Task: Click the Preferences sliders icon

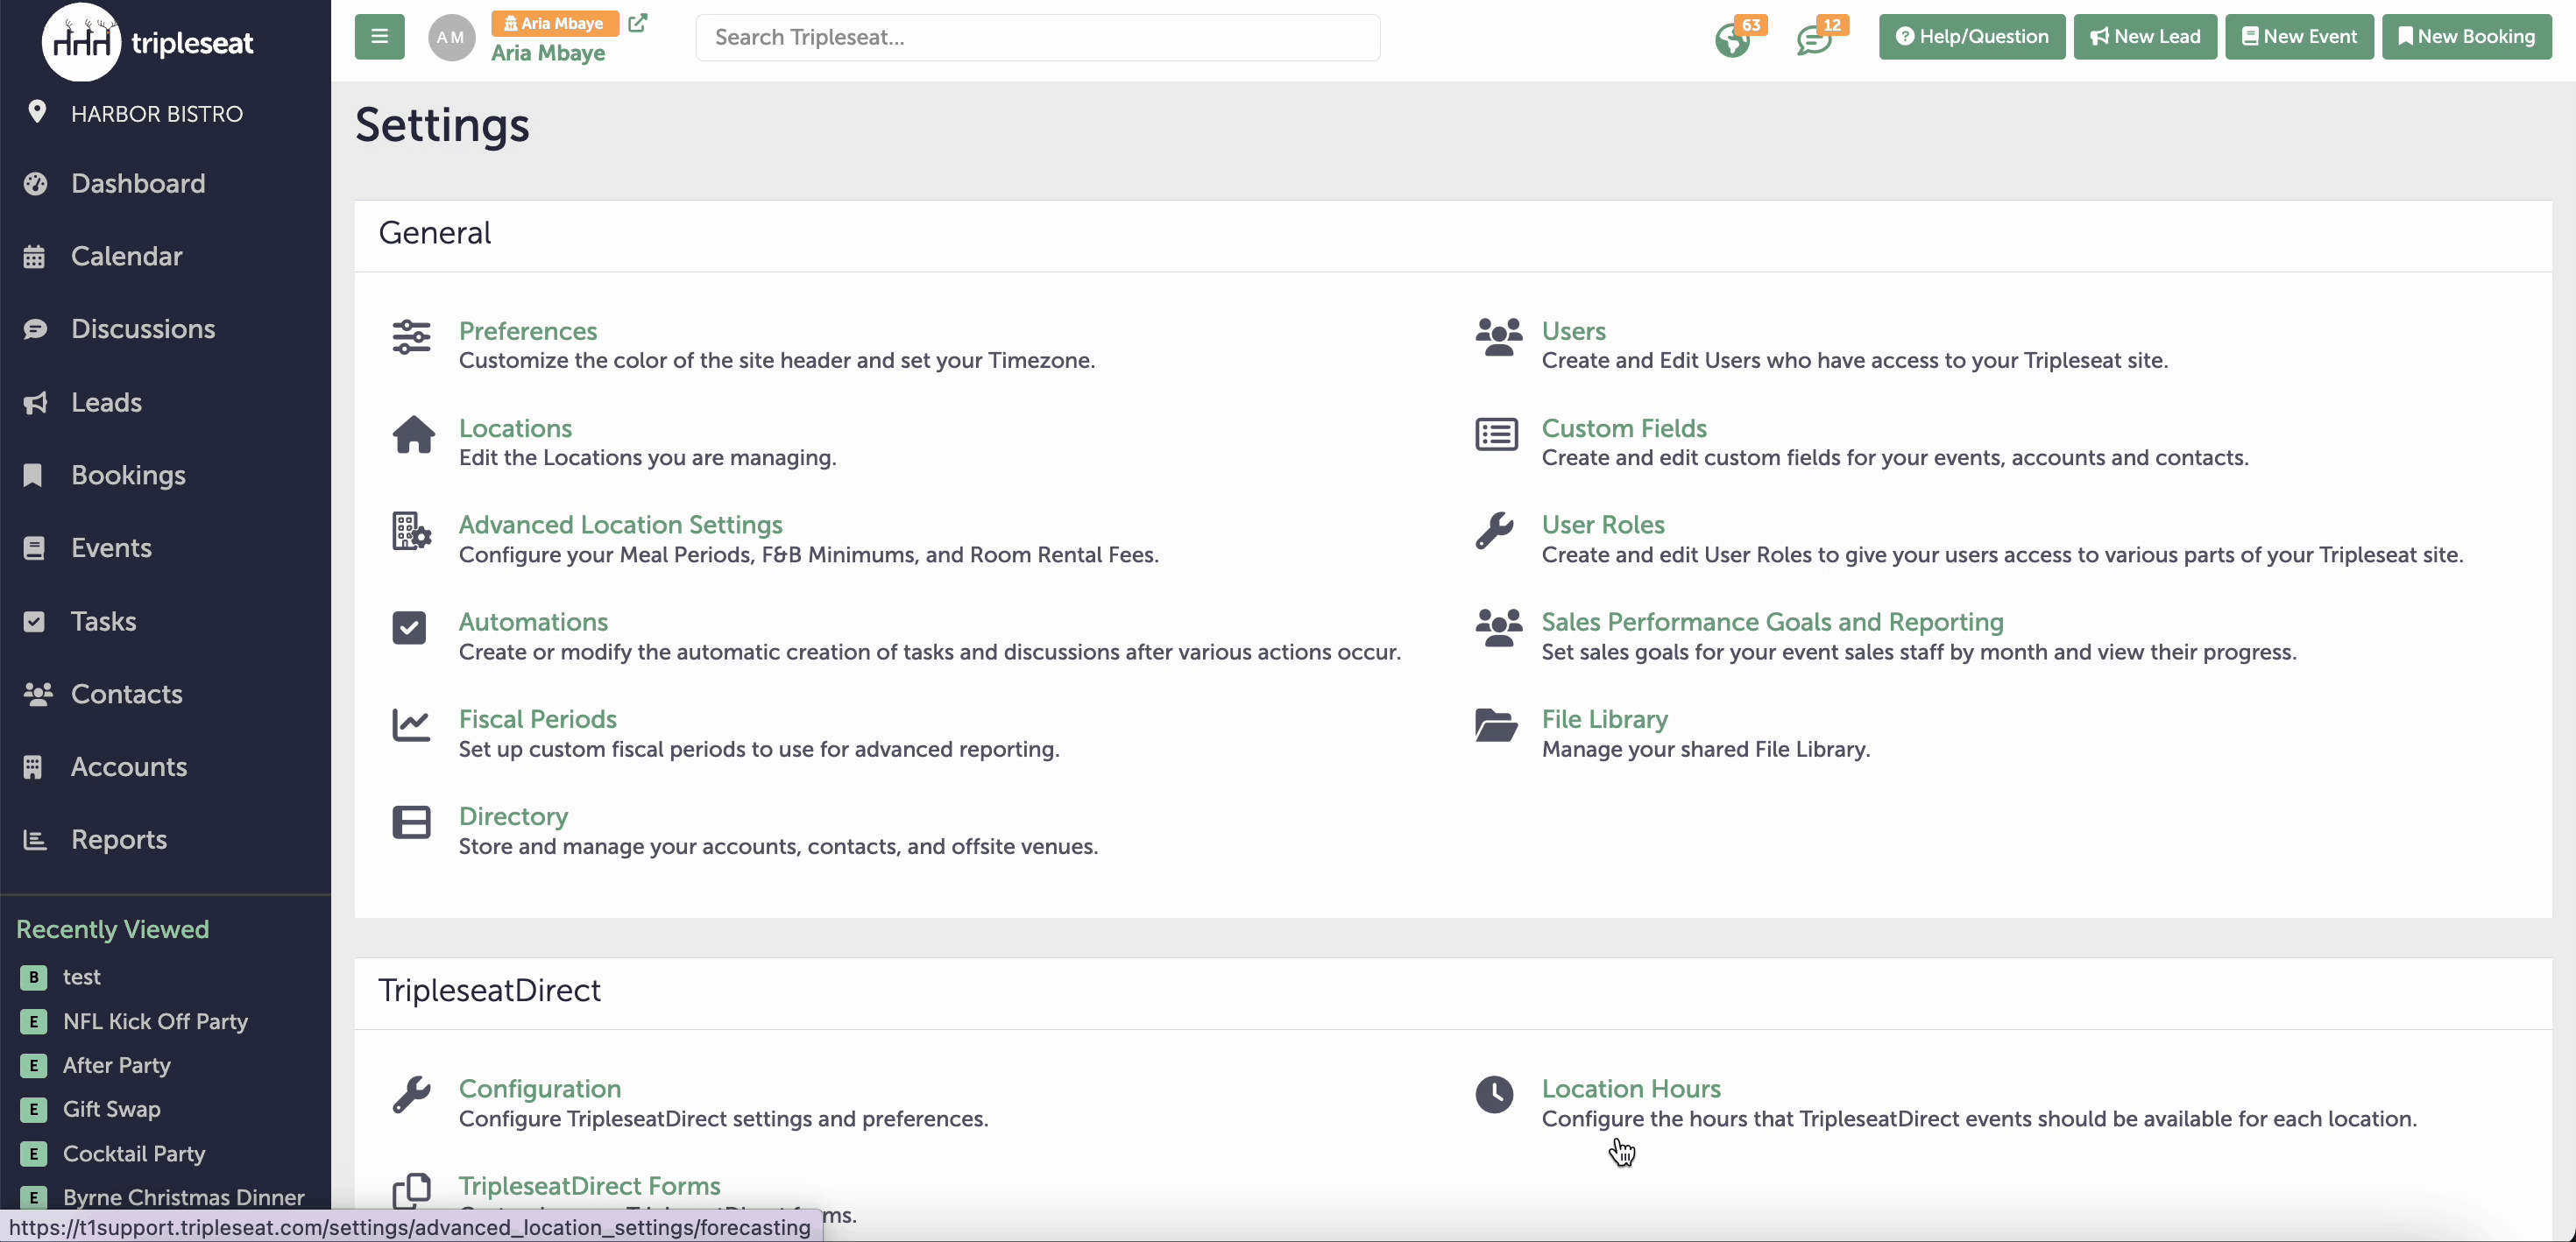Action: click(411, 337)
